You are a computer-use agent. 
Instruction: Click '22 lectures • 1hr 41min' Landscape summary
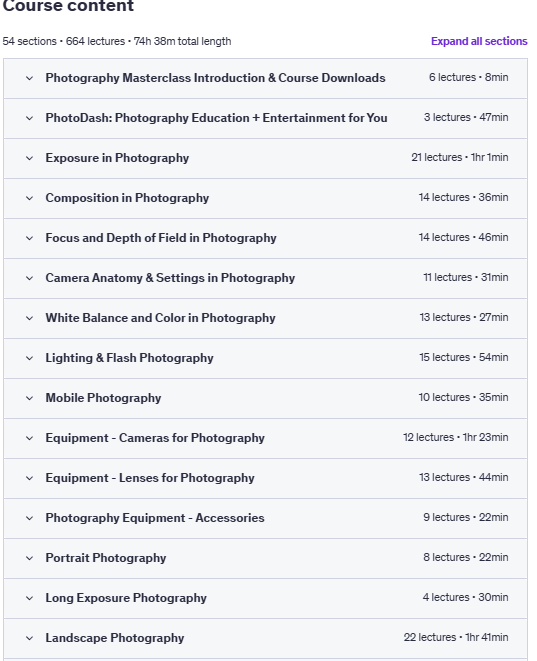[456, 637]
